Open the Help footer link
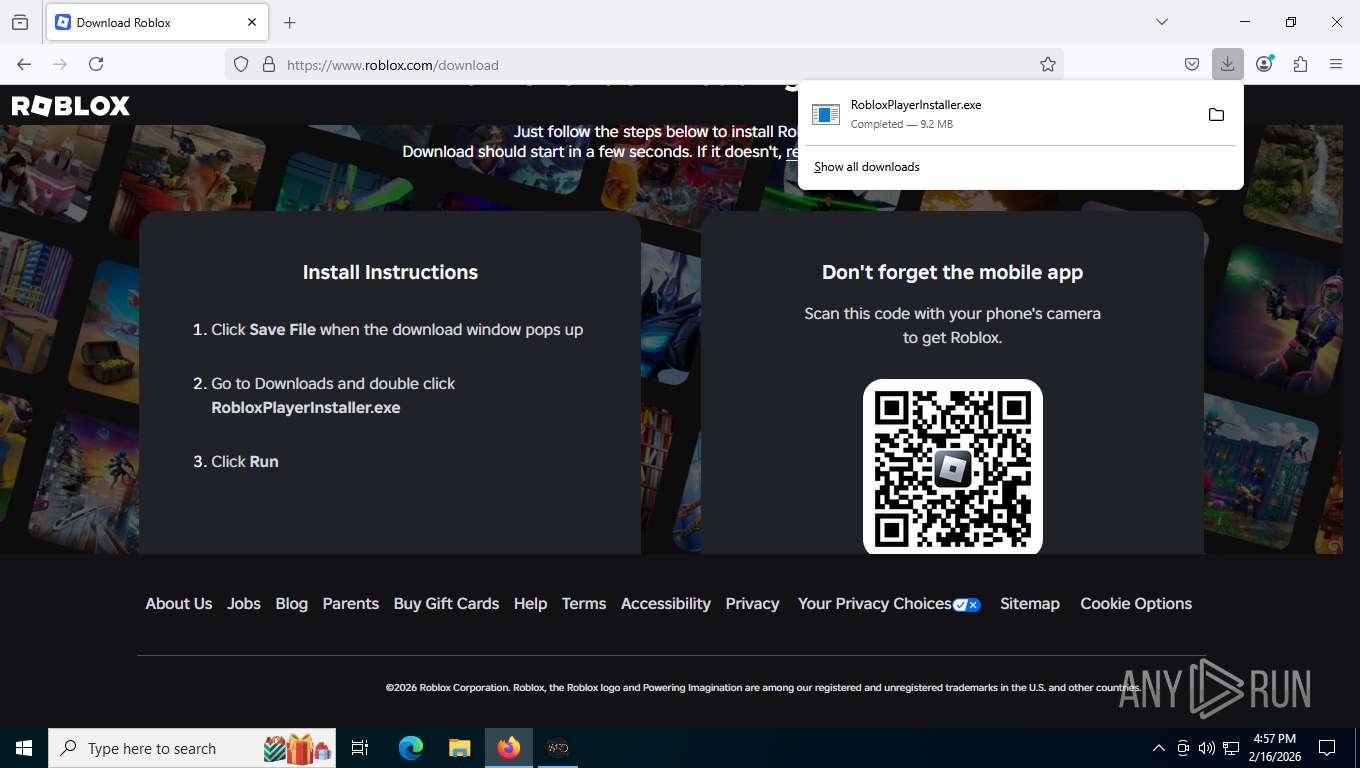The height and width of the screenshot is (768, 1360). (x=530, y=604)
